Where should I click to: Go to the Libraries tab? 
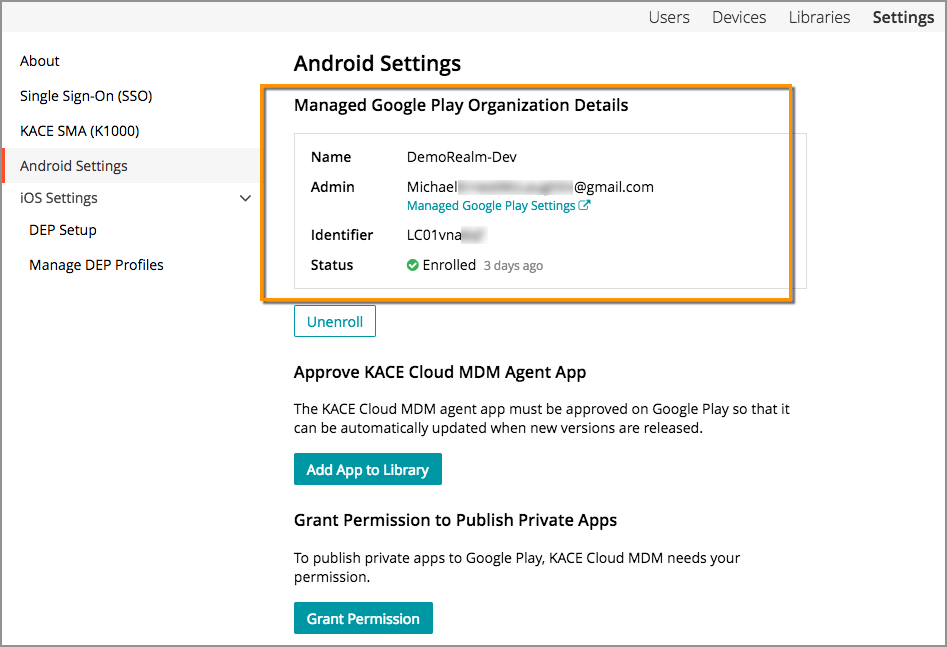pos(819,17)
